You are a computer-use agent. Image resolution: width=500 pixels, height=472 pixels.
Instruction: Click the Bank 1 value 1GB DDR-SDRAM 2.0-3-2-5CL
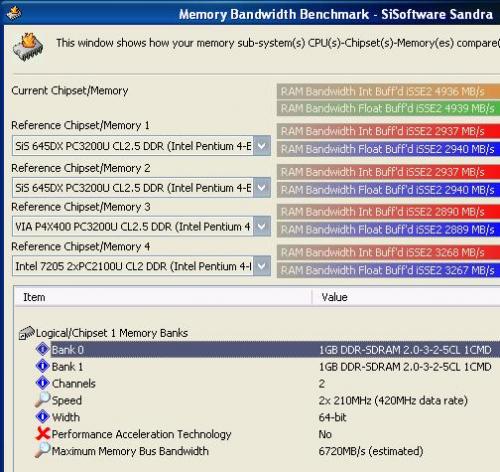(405, 367)
